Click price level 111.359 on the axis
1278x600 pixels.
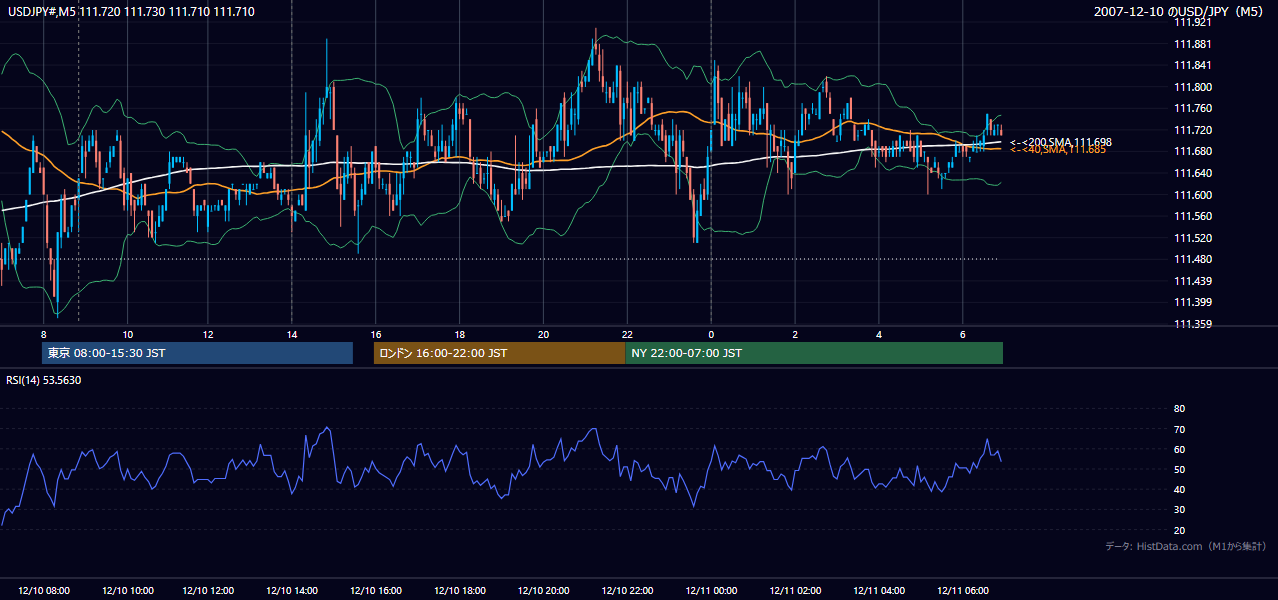click(1194, 324)
